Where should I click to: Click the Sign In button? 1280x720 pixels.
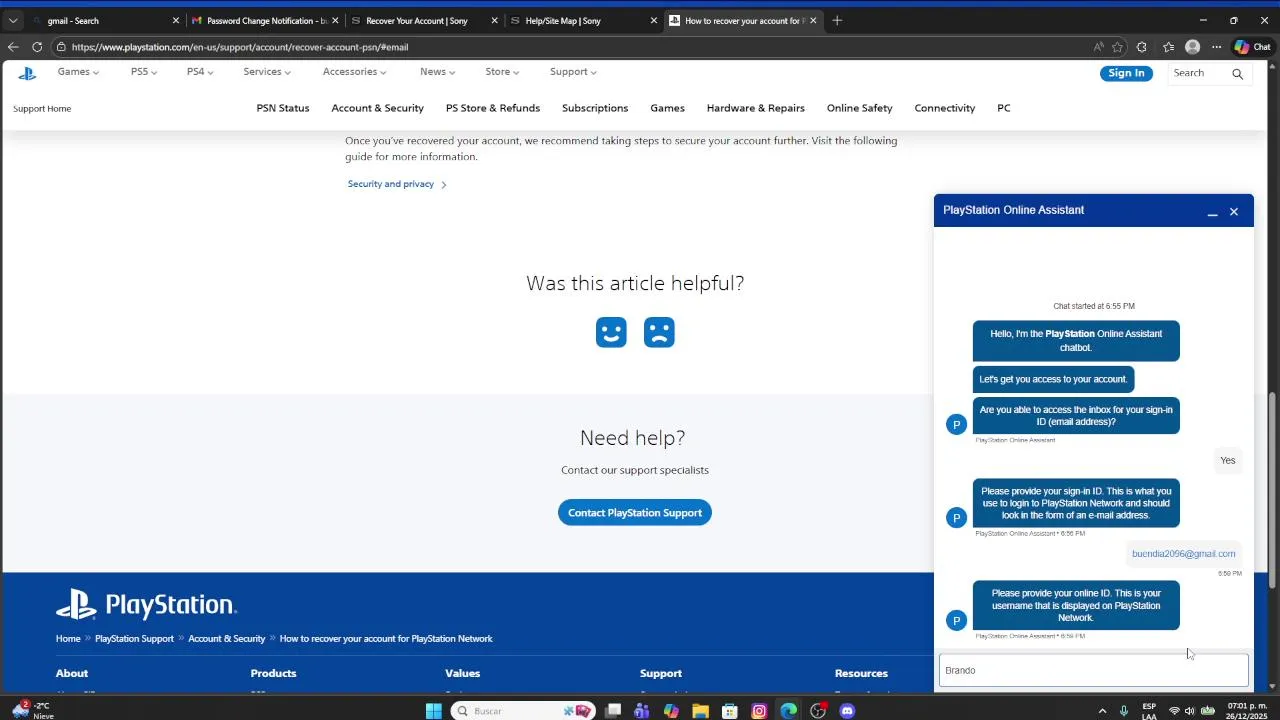coord(1126,73)
